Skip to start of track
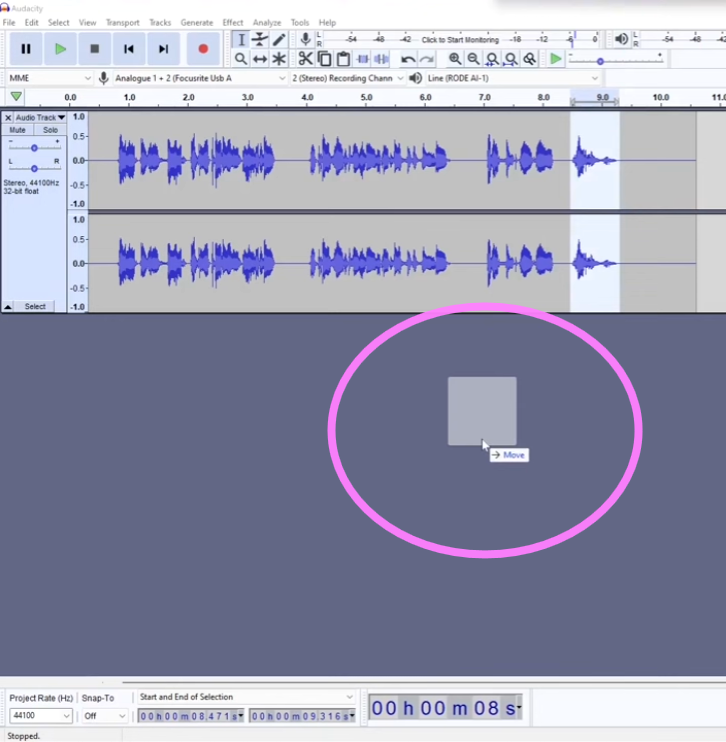The image size is (726, 742). tap(129, 48)
